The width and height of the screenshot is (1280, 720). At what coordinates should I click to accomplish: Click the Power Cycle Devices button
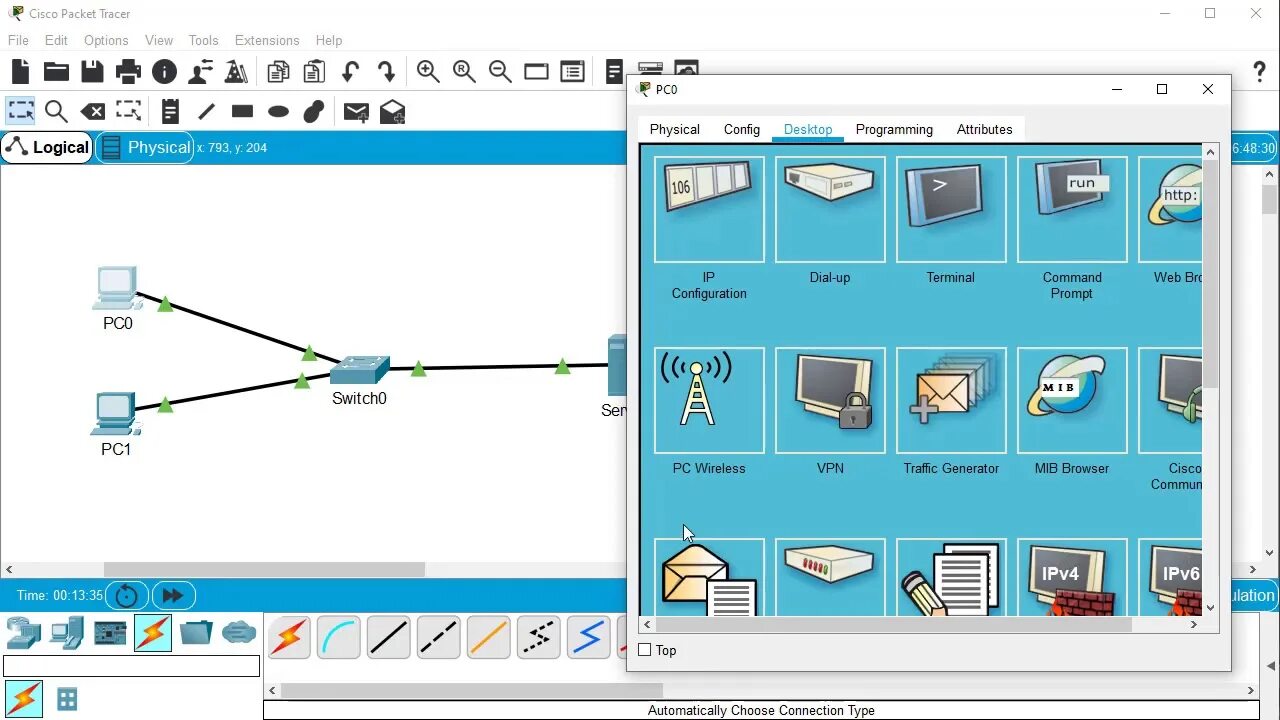tap(126, 595)
